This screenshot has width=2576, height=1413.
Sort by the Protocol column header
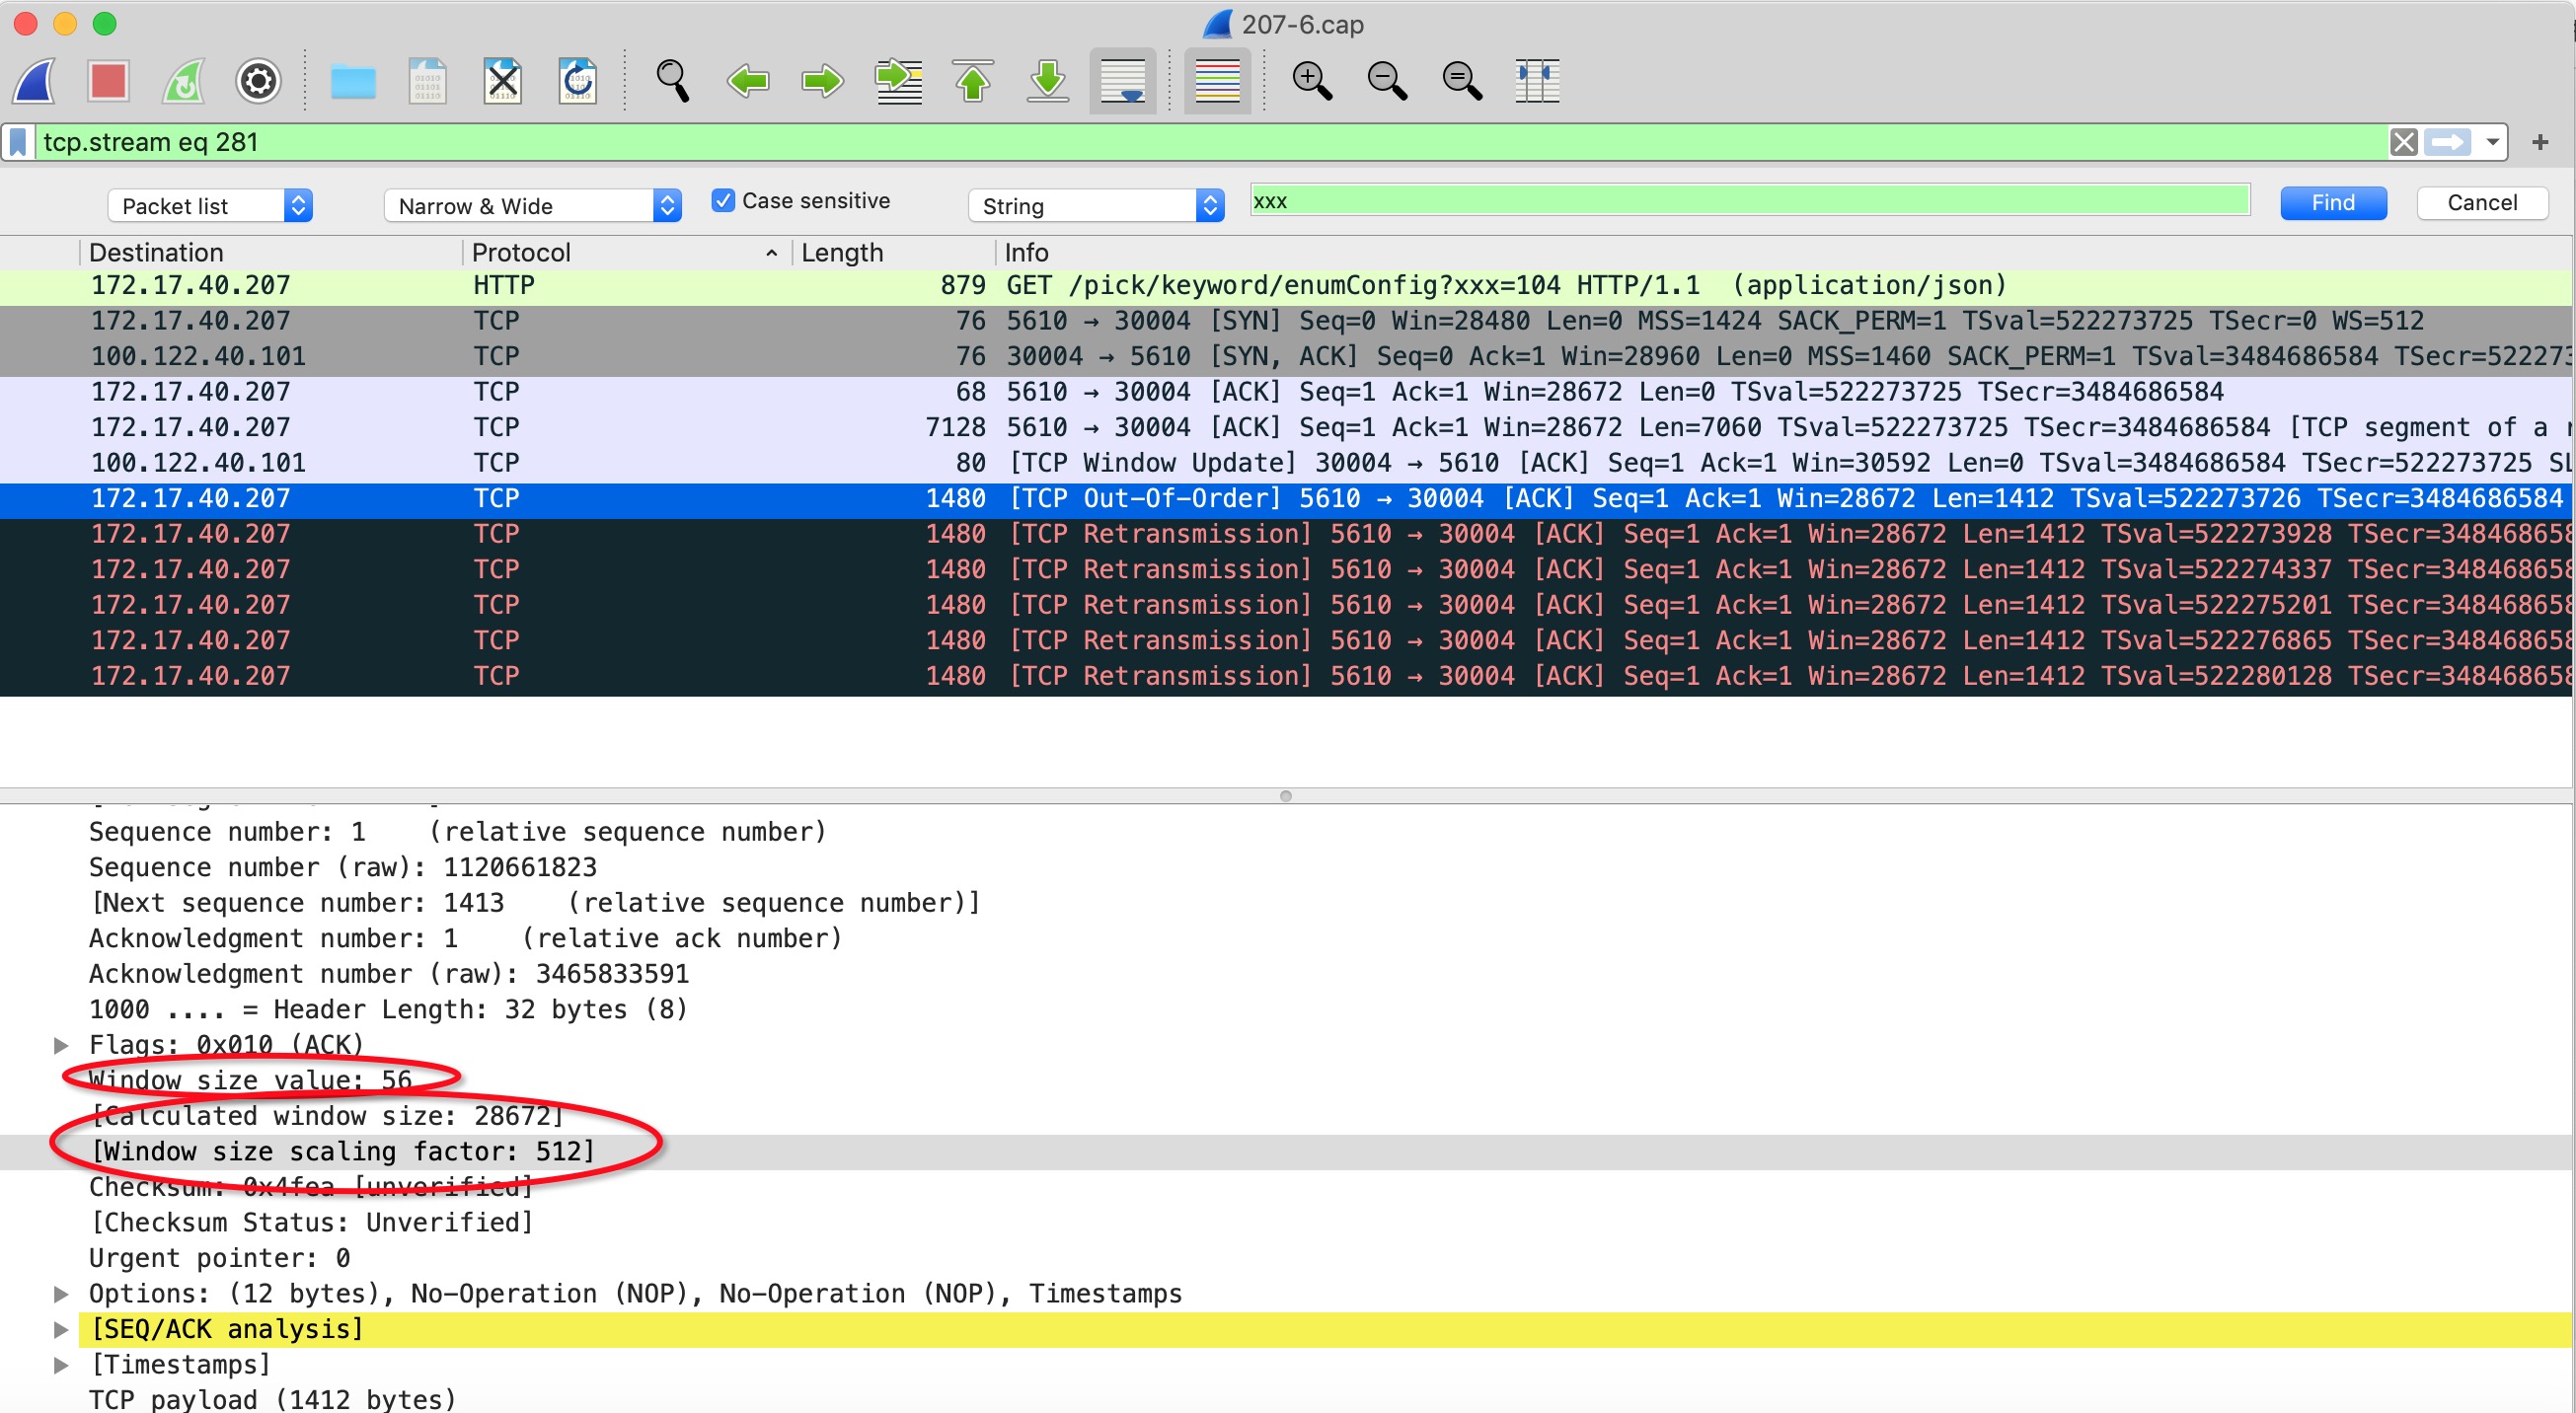pos(522,253)
